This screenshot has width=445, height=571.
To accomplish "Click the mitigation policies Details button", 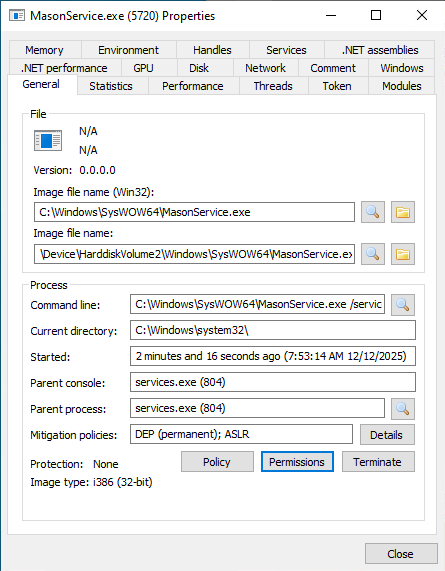I will pyautogui.click(x=387, y=434).
